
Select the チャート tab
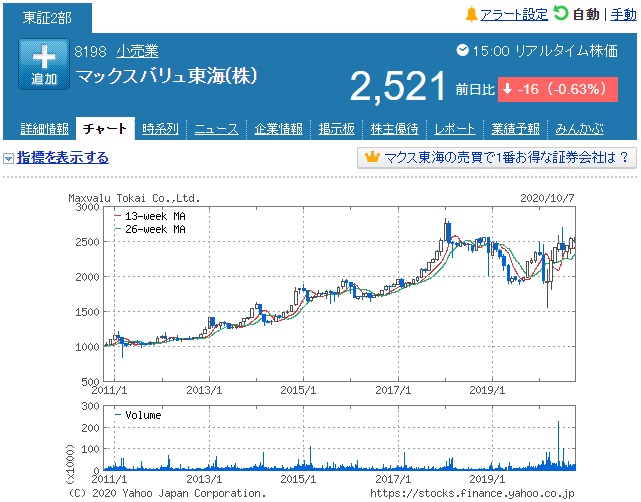point(105,129)
